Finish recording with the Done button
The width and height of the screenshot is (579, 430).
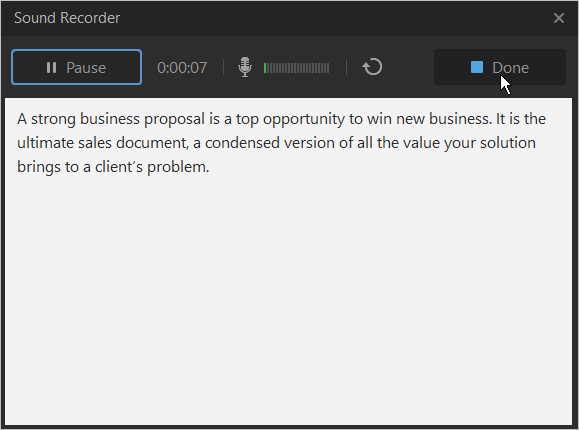500,67
